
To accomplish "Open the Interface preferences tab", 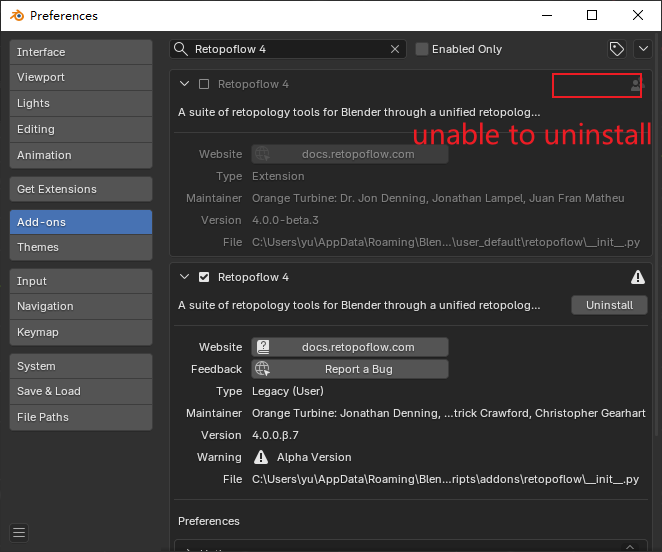I will click(81, 52).
